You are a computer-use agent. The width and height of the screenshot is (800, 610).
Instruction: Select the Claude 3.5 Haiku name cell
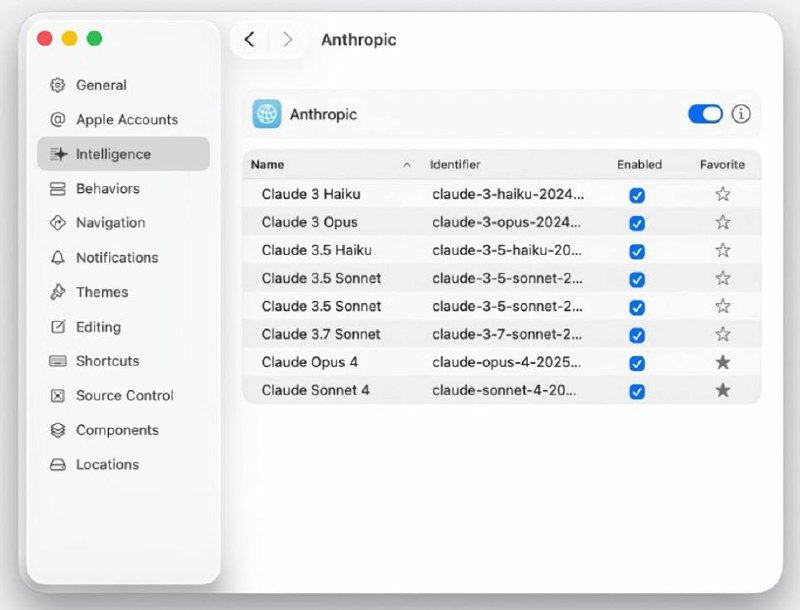[x=317, y=250]
